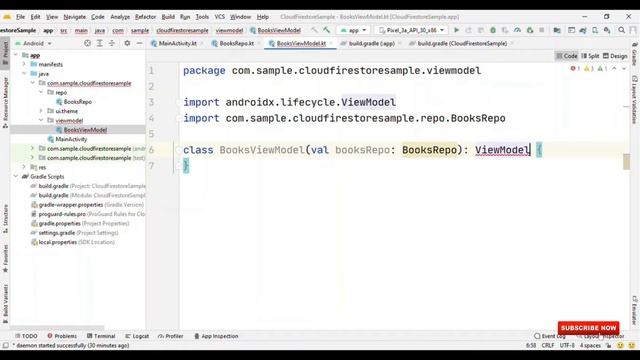The width and height of the screenshot is (640, 360).
Task: Collapse the viewmodel package
Action: [41, 120]
